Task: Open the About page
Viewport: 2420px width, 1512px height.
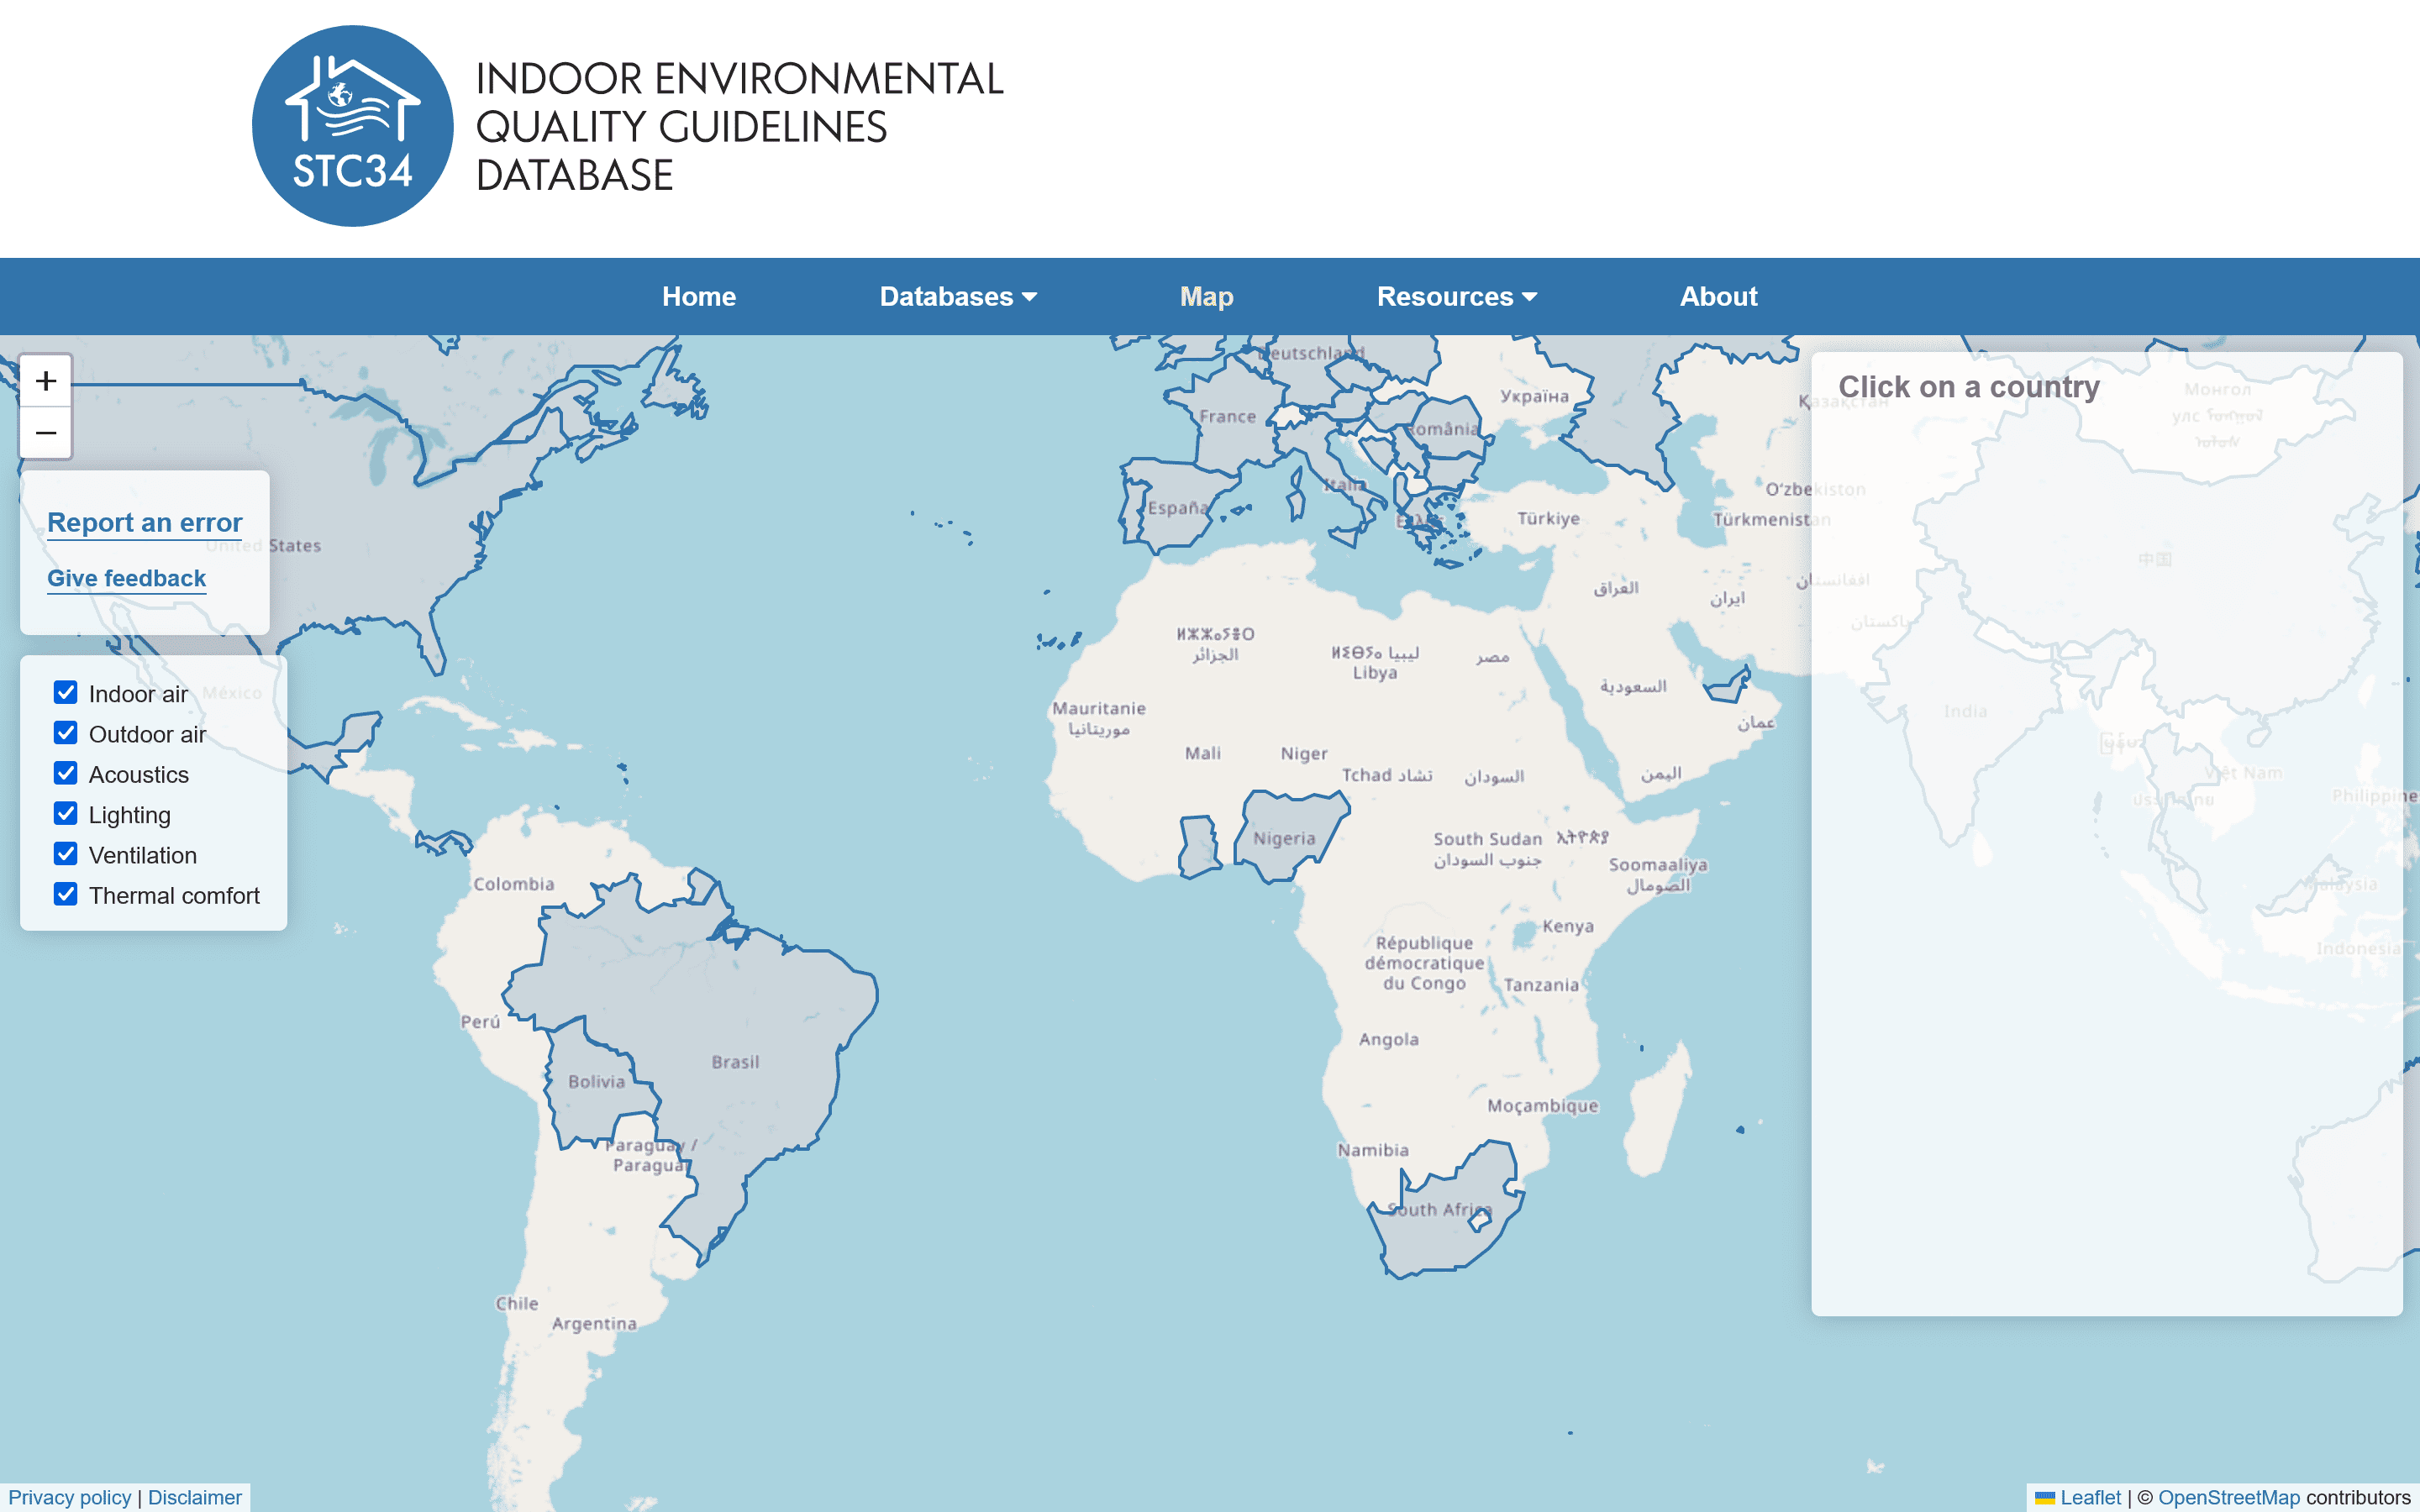Action: click(x=1718, y=297)
